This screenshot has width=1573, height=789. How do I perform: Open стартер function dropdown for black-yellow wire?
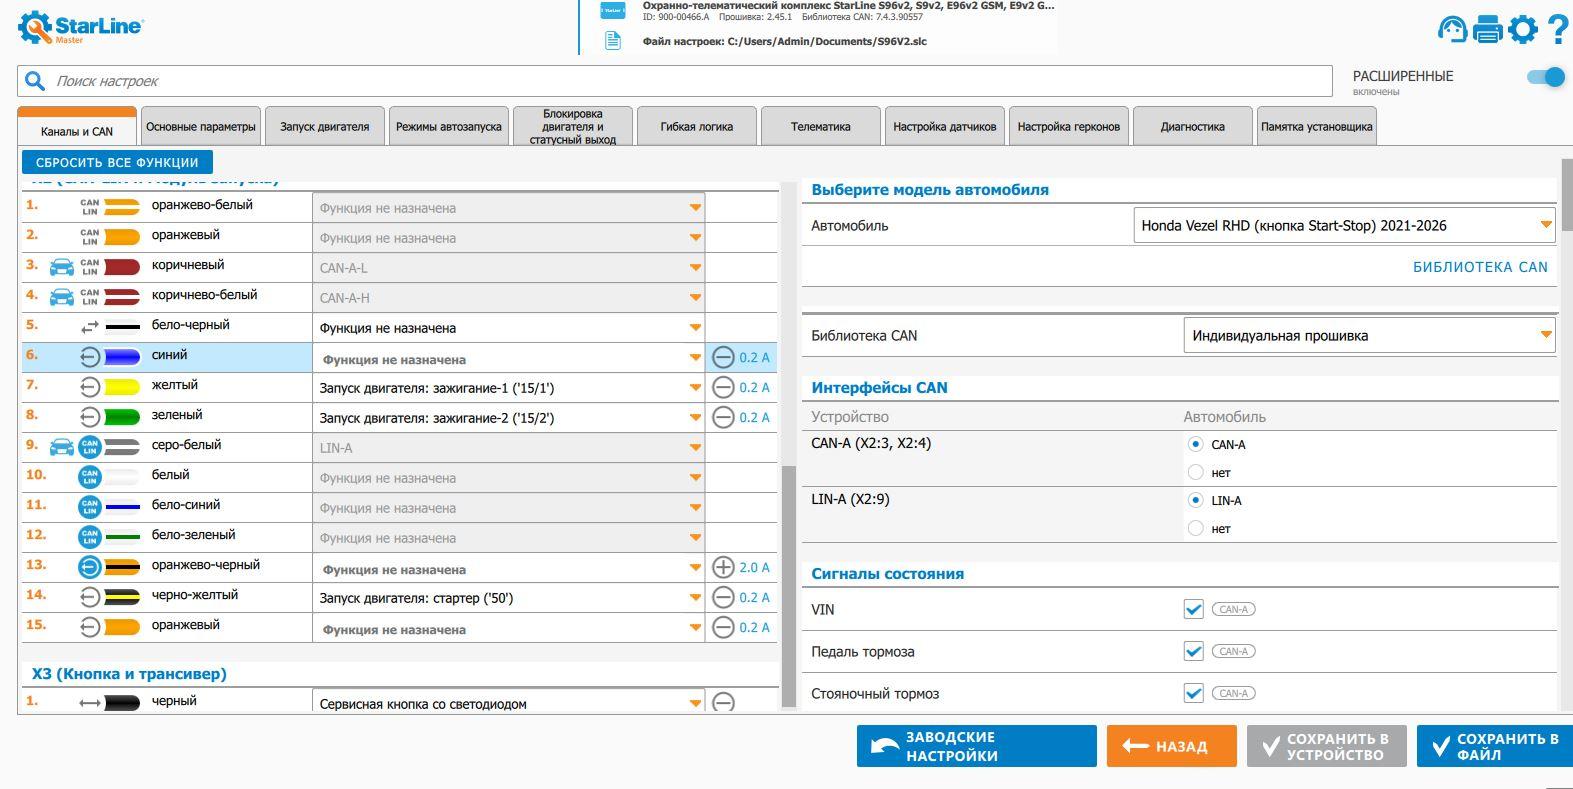pos(509,598)
